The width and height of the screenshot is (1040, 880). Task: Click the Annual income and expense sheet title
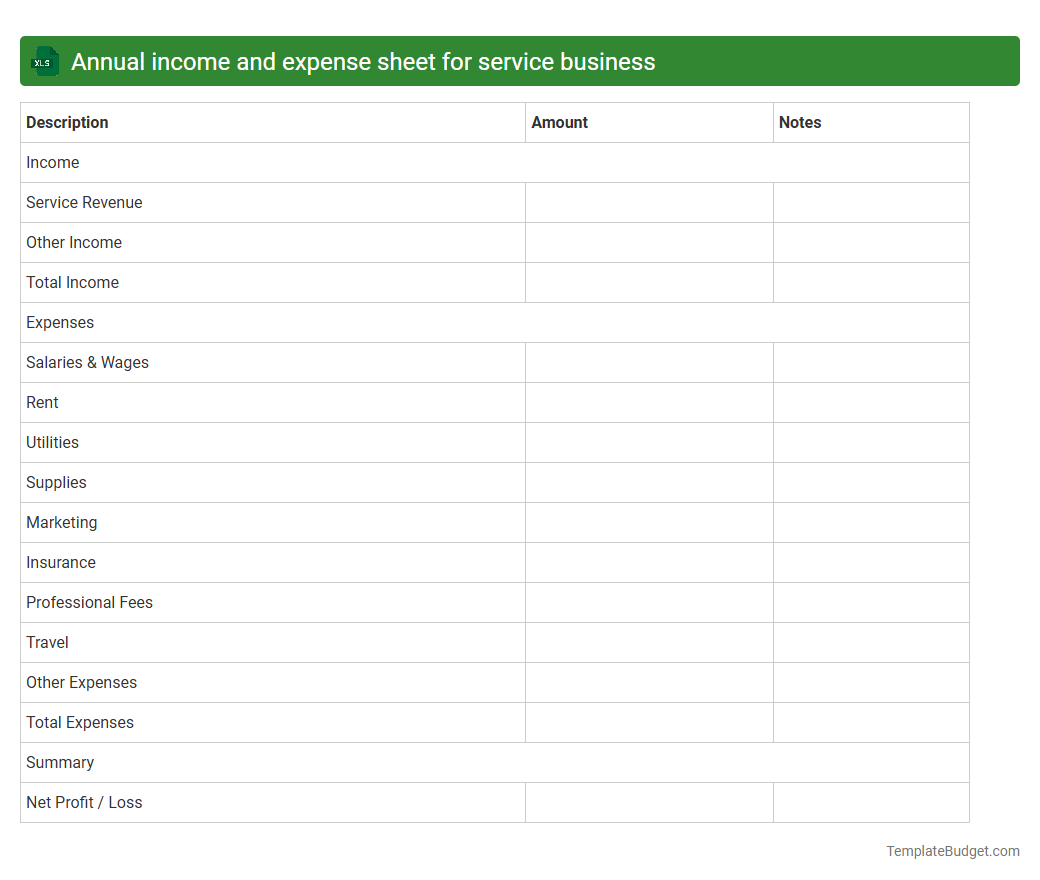click(x=363, y=61)
